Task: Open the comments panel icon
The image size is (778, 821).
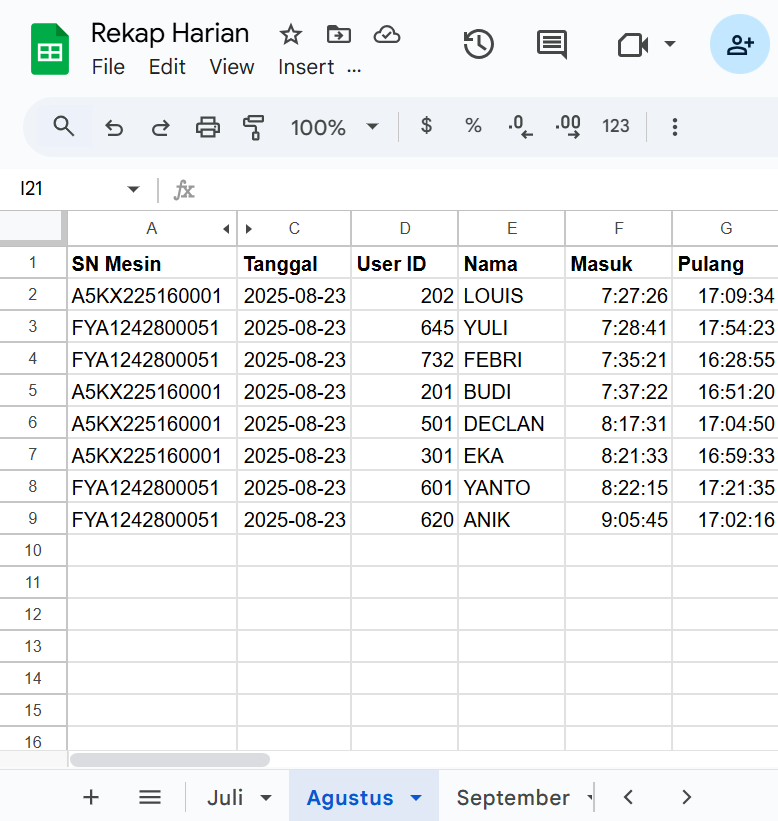Action: (551, 44)
